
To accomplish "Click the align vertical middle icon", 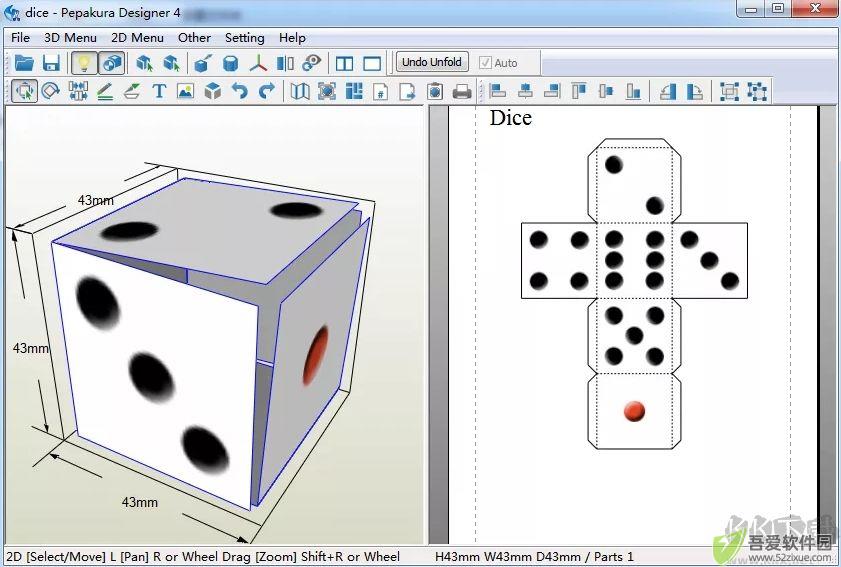I will coord(606,91).
